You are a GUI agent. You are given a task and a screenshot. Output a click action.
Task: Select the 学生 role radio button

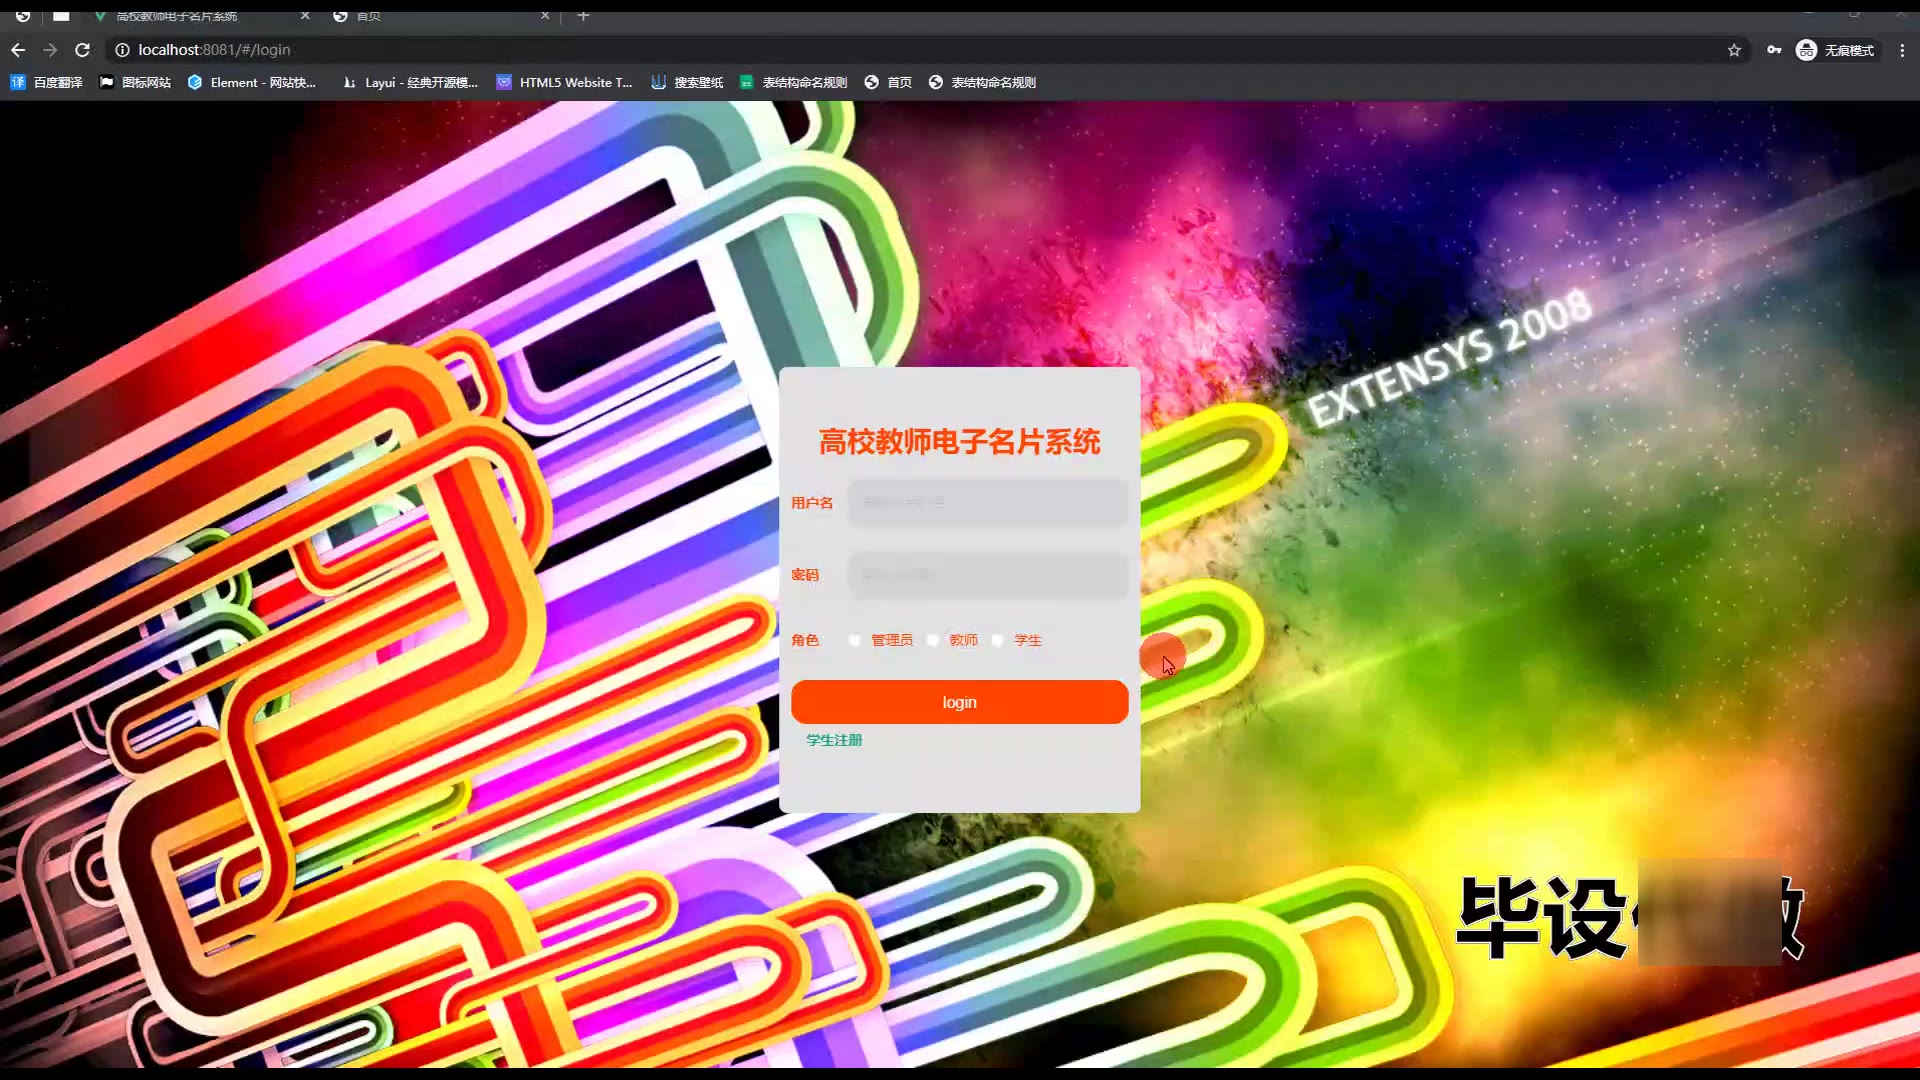998,640
